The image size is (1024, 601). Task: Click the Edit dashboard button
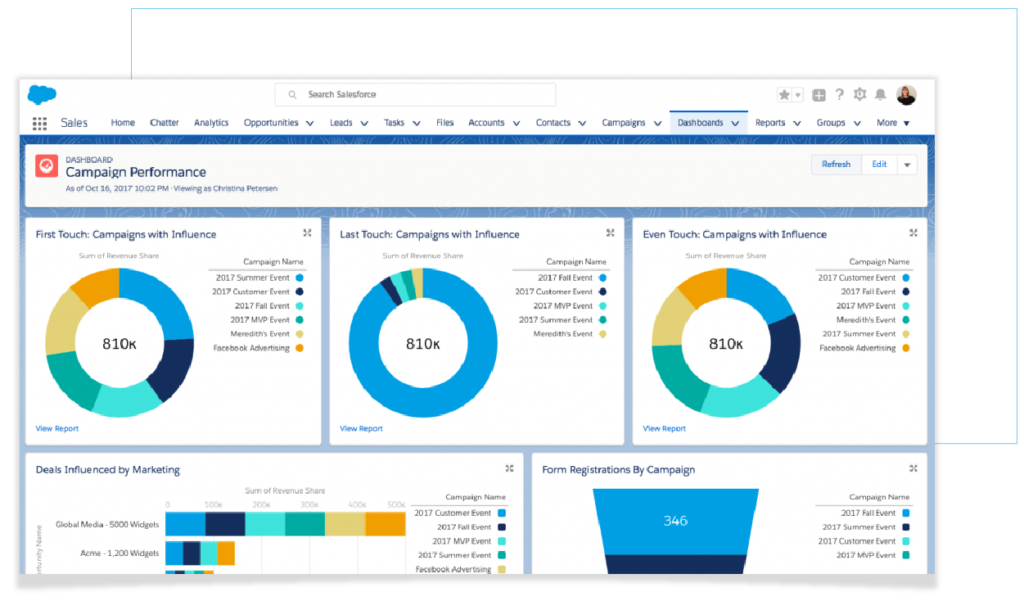(880, 165)
